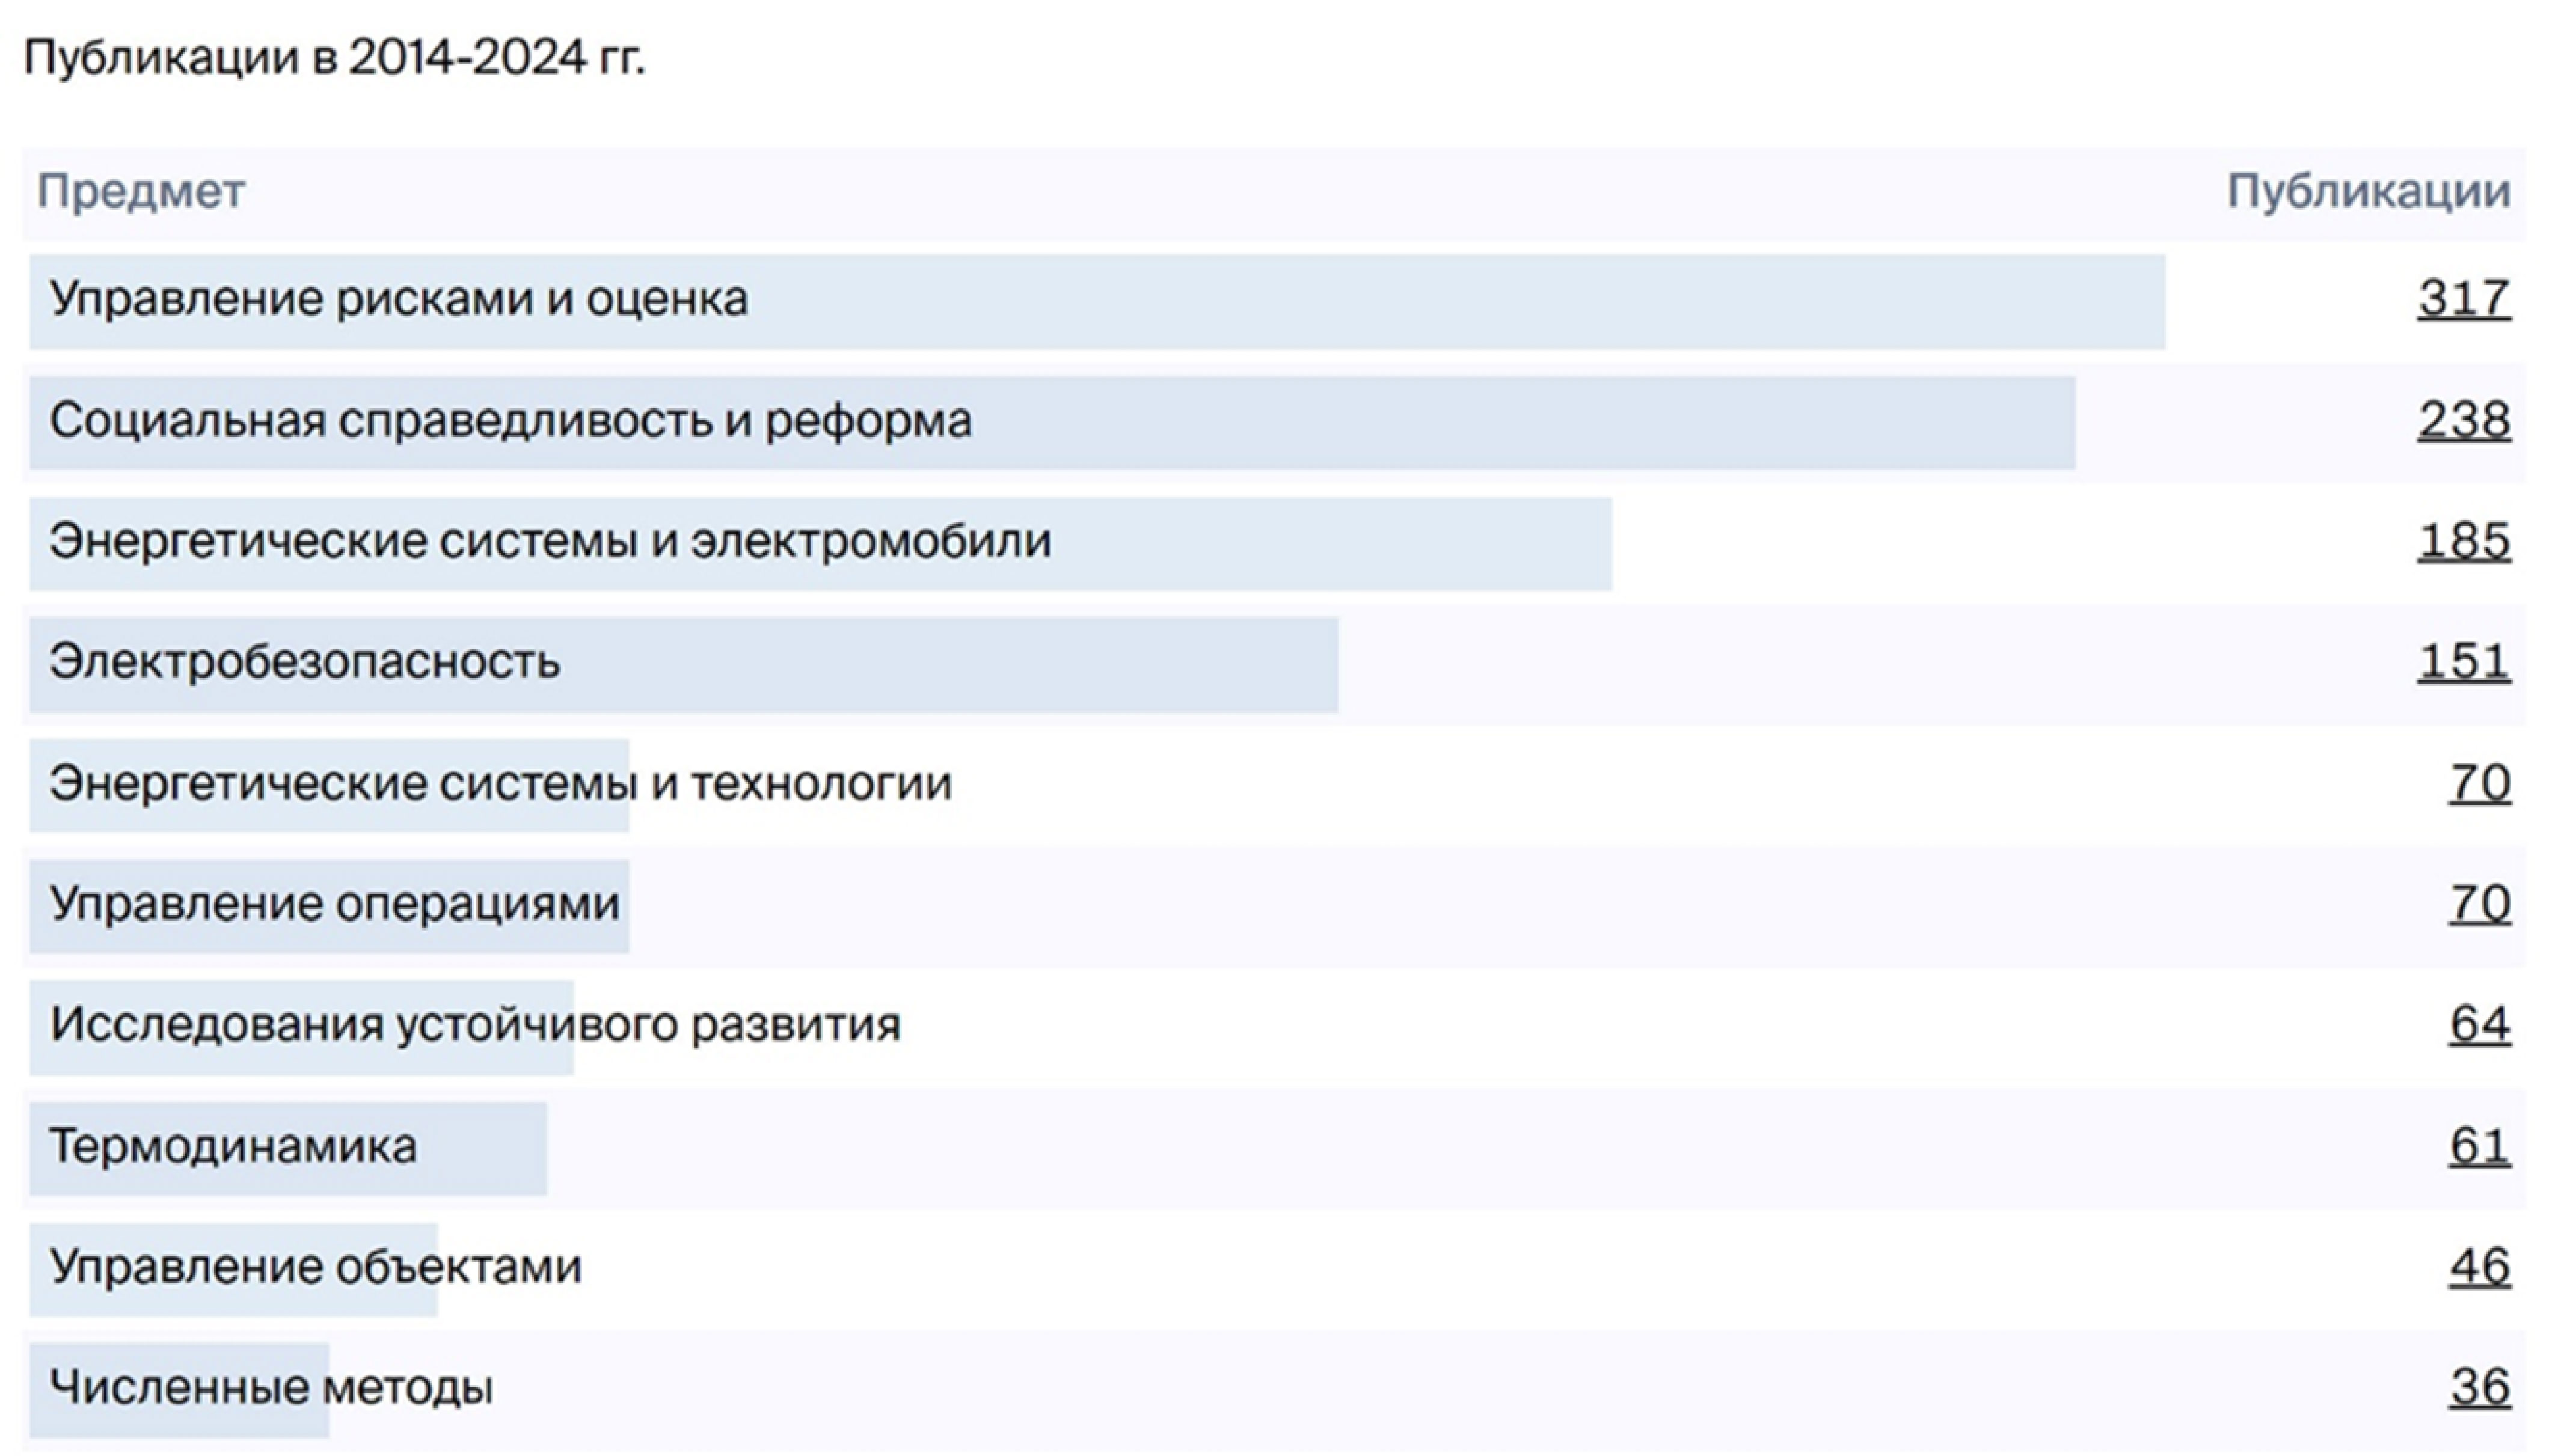Select the 'Электробезопасность' subject row
The width and height of the screenshot is (2561, 1456).
coord(304,662)
